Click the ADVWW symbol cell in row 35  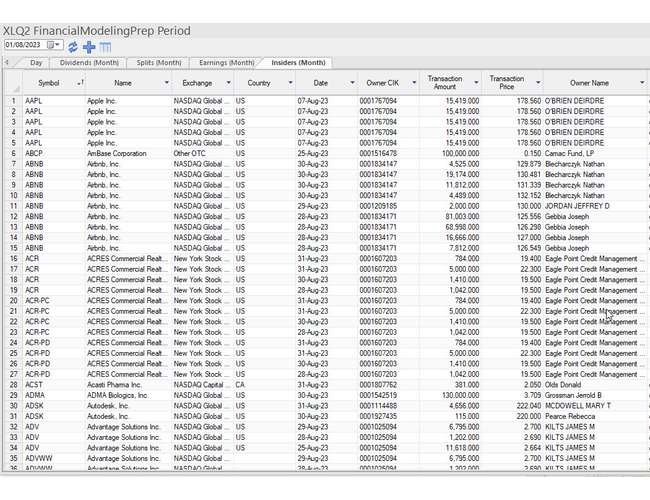(x=54, y=458)
